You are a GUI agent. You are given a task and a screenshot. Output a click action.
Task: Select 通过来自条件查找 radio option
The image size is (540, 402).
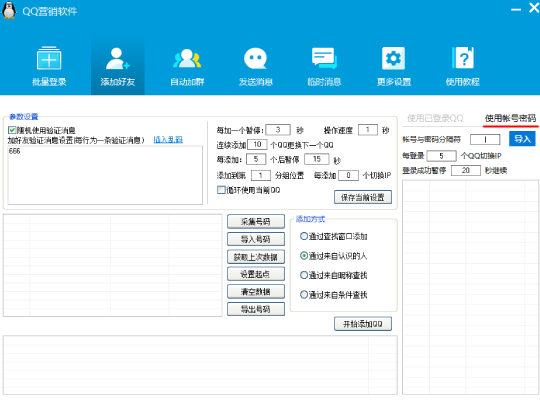coord(304,295)
